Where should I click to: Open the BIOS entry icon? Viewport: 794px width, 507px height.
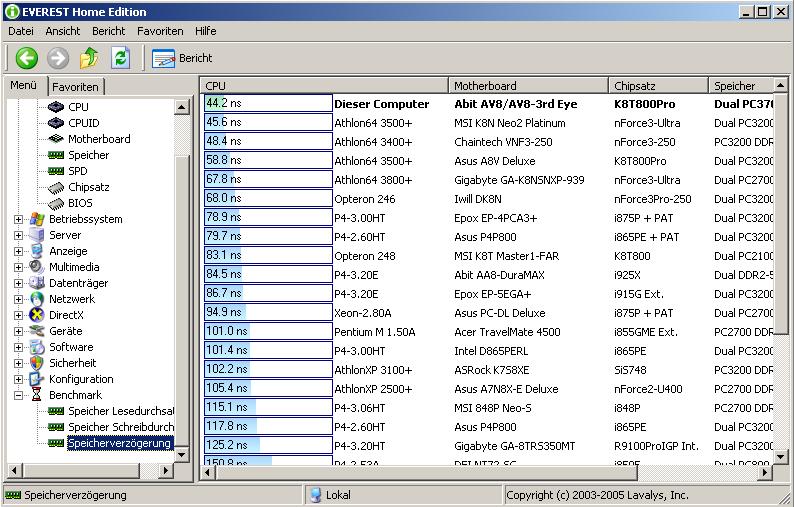pyautogui.click(x=56, y=203)
